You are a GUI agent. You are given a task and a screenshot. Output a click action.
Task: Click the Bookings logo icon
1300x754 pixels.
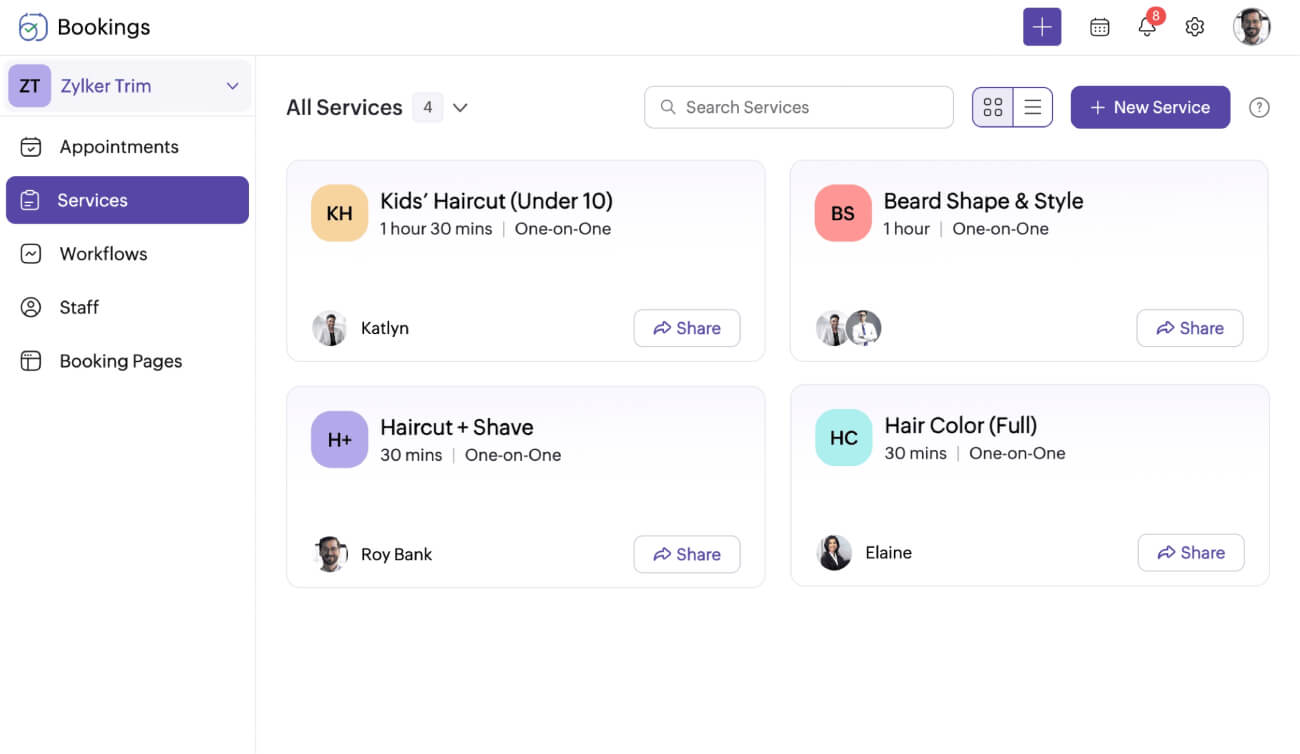pos(33,27)
